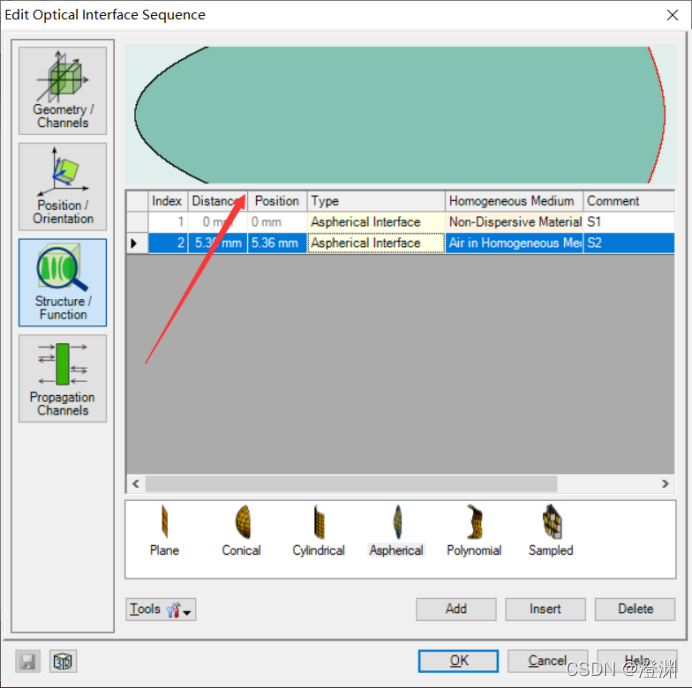
Task: Click the save disk icon
Action: [28, 661]
